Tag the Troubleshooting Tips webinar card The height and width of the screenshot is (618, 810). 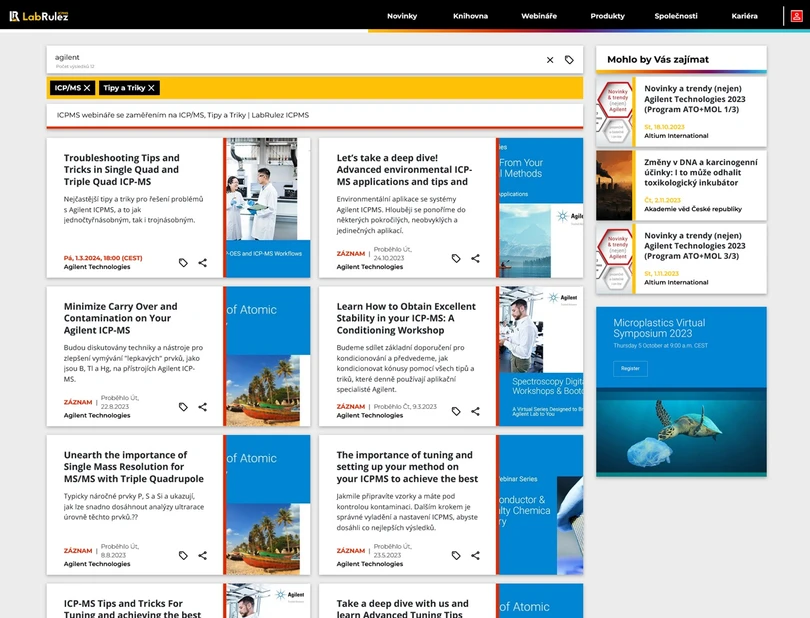coord(183,263)
